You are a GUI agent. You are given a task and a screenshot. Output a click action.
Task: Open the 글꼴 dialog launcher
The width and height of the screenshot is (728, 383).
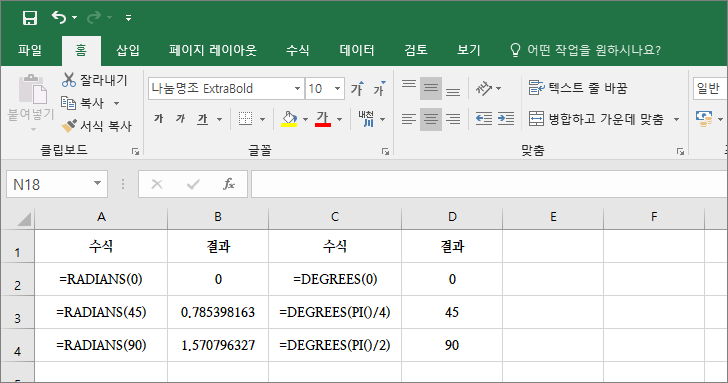pos(385,151)
